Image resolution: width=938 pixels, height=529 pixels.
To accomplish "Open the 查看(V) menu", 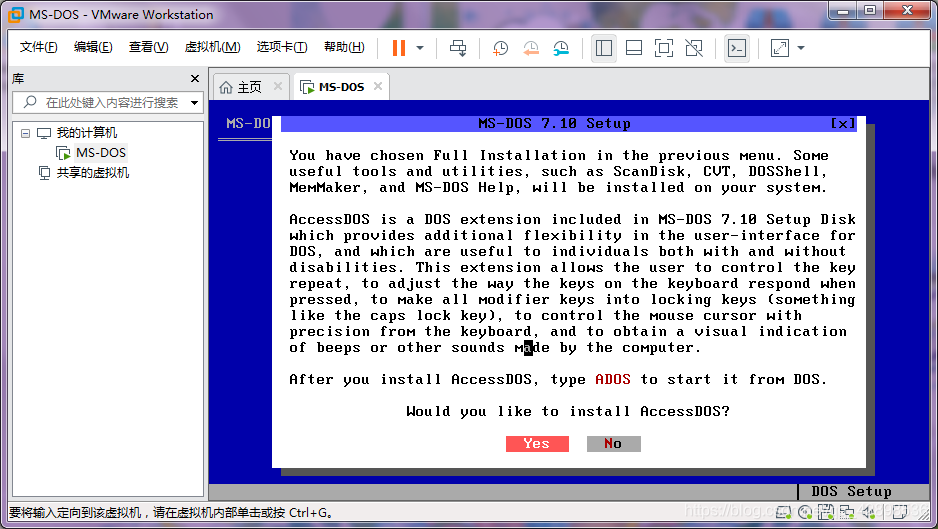I will (x=148, y=47).
